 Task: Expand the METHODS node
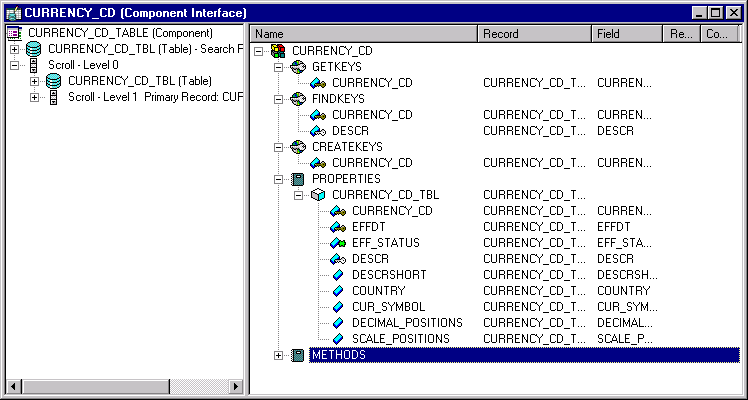tap(278, 355)
